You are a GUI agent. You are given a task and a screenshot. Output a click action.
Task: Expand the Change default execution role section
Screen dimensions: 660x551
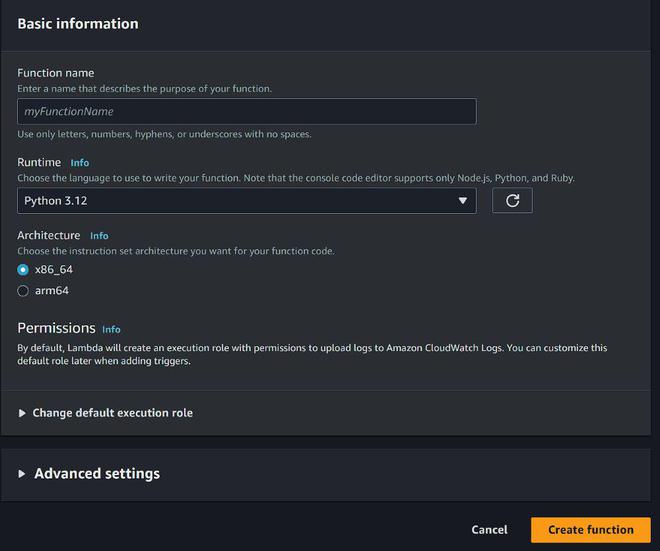click(x=112, y=413)
